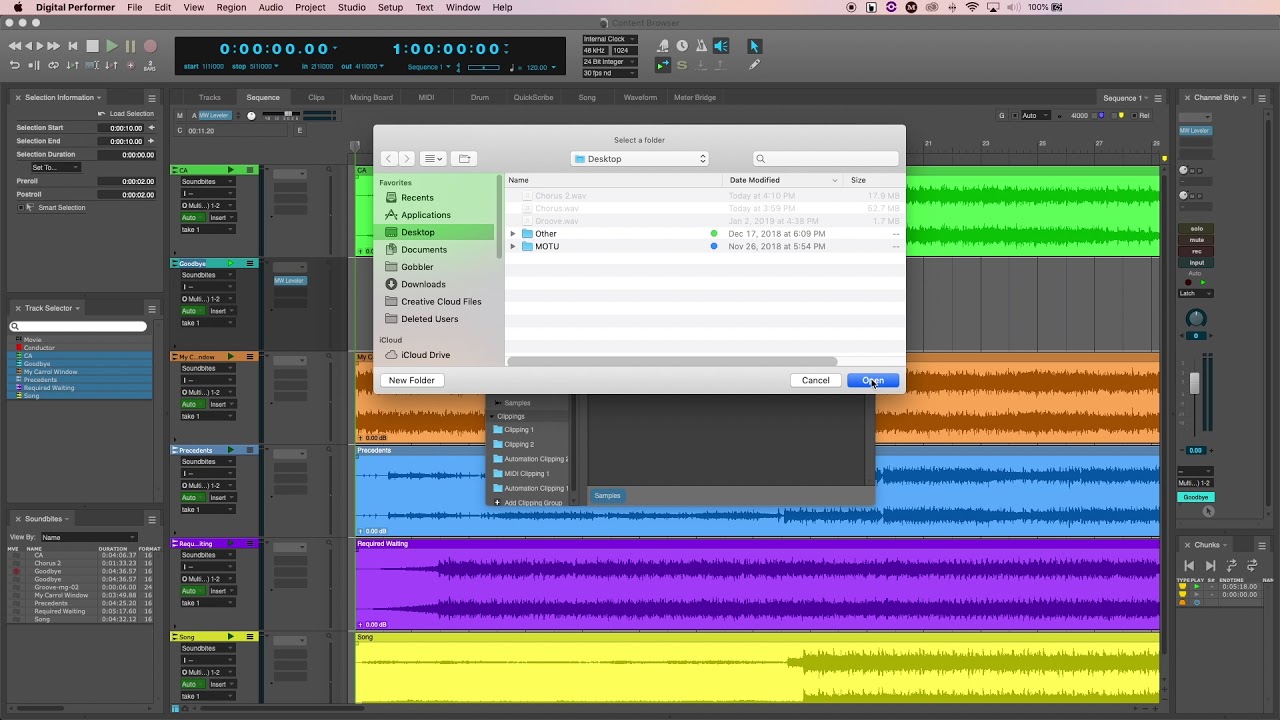Image resolution: width=1280 pixels, height=720 pixels.
Task: Open the Desktop location dropdown in dialog
Action: [x=640, y=159]
